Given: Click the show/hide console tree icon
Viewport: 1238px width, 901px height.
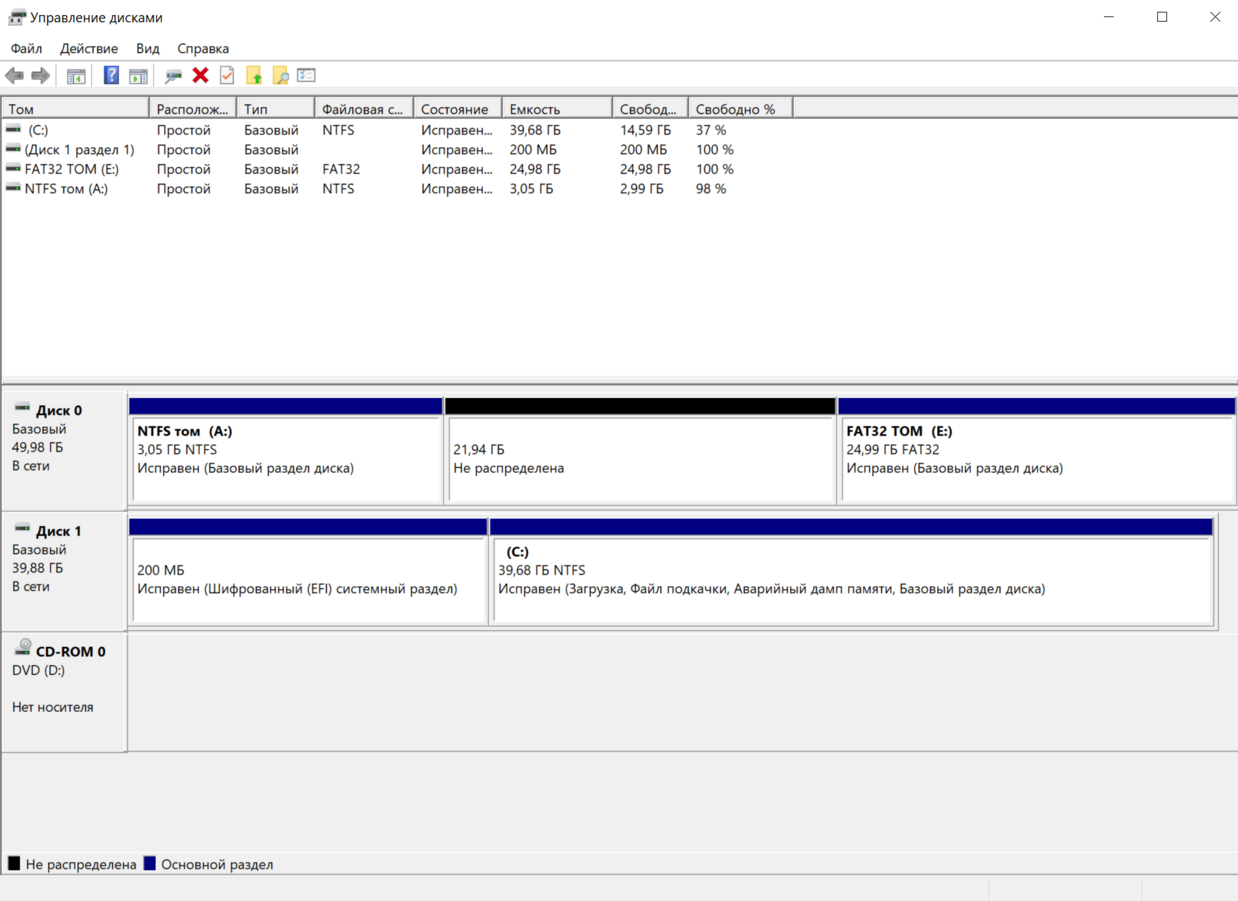Looking at the screenshot, I should [76, 76].
